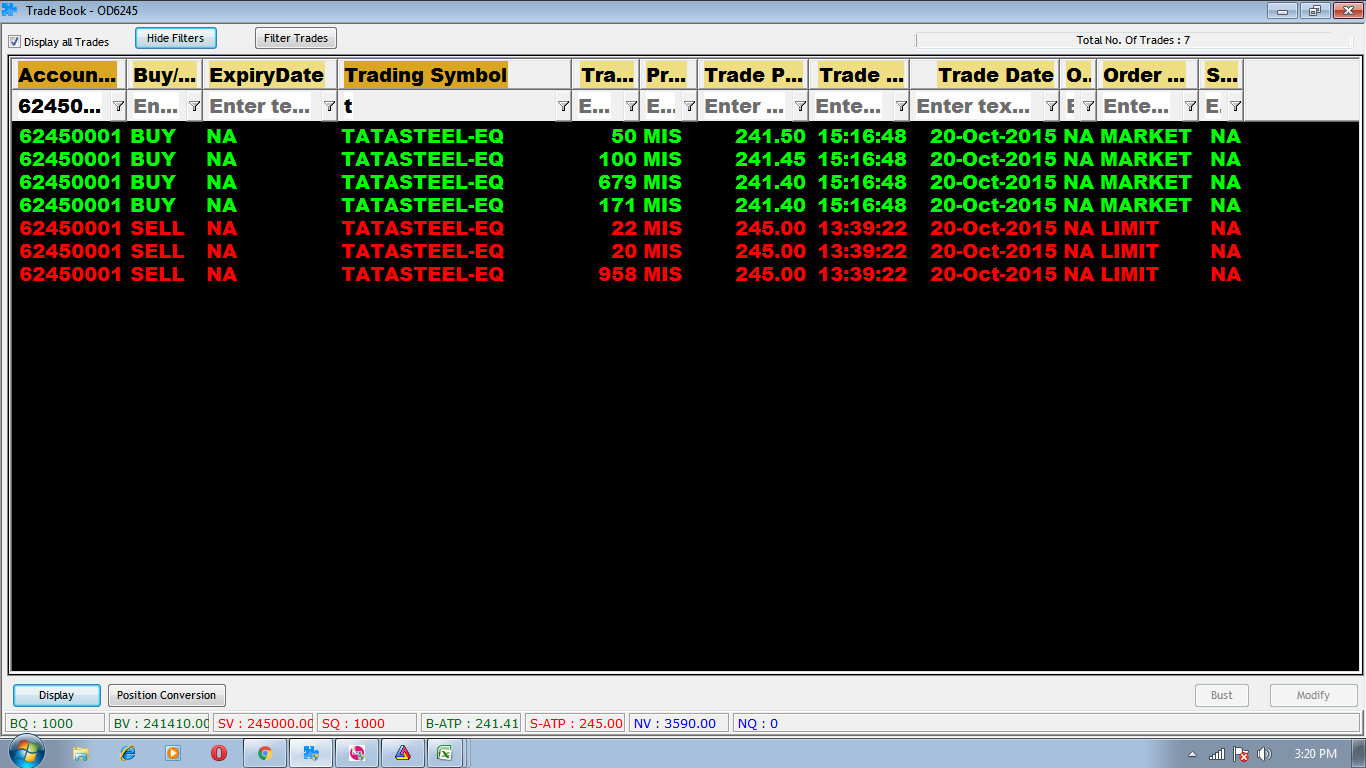Open the Trade Date column filter dropdown

[1051, 106]
